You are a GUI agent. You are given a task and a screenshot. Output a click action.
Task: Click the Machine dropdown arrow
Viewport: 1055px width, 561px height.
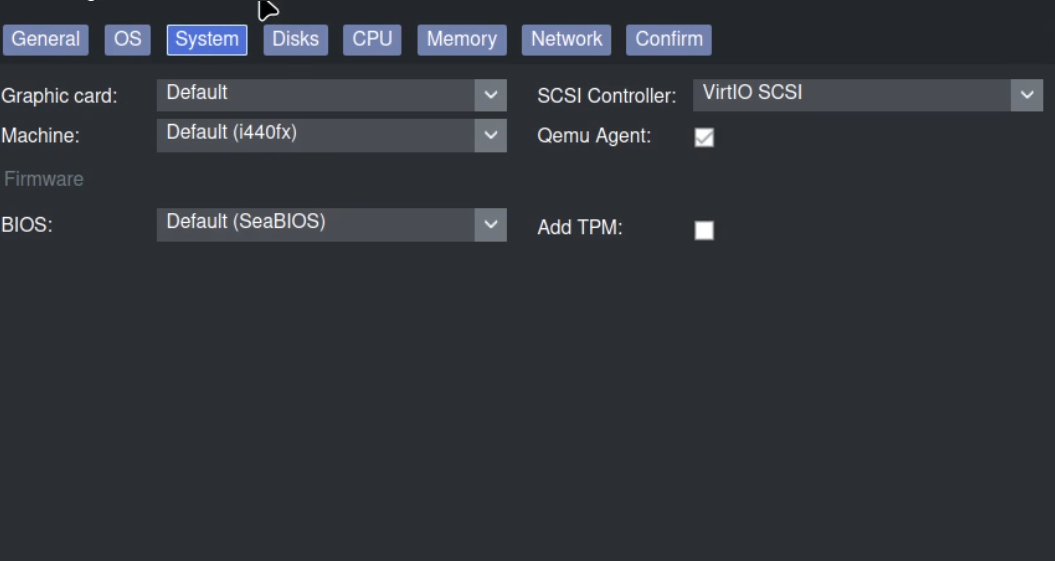(490, 135)
